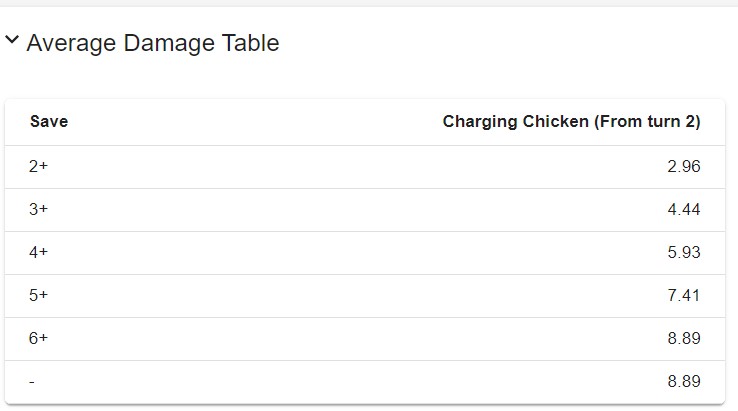Click the dash save label in last row
Screen dimensions: 738x411
tap(33, 382)
